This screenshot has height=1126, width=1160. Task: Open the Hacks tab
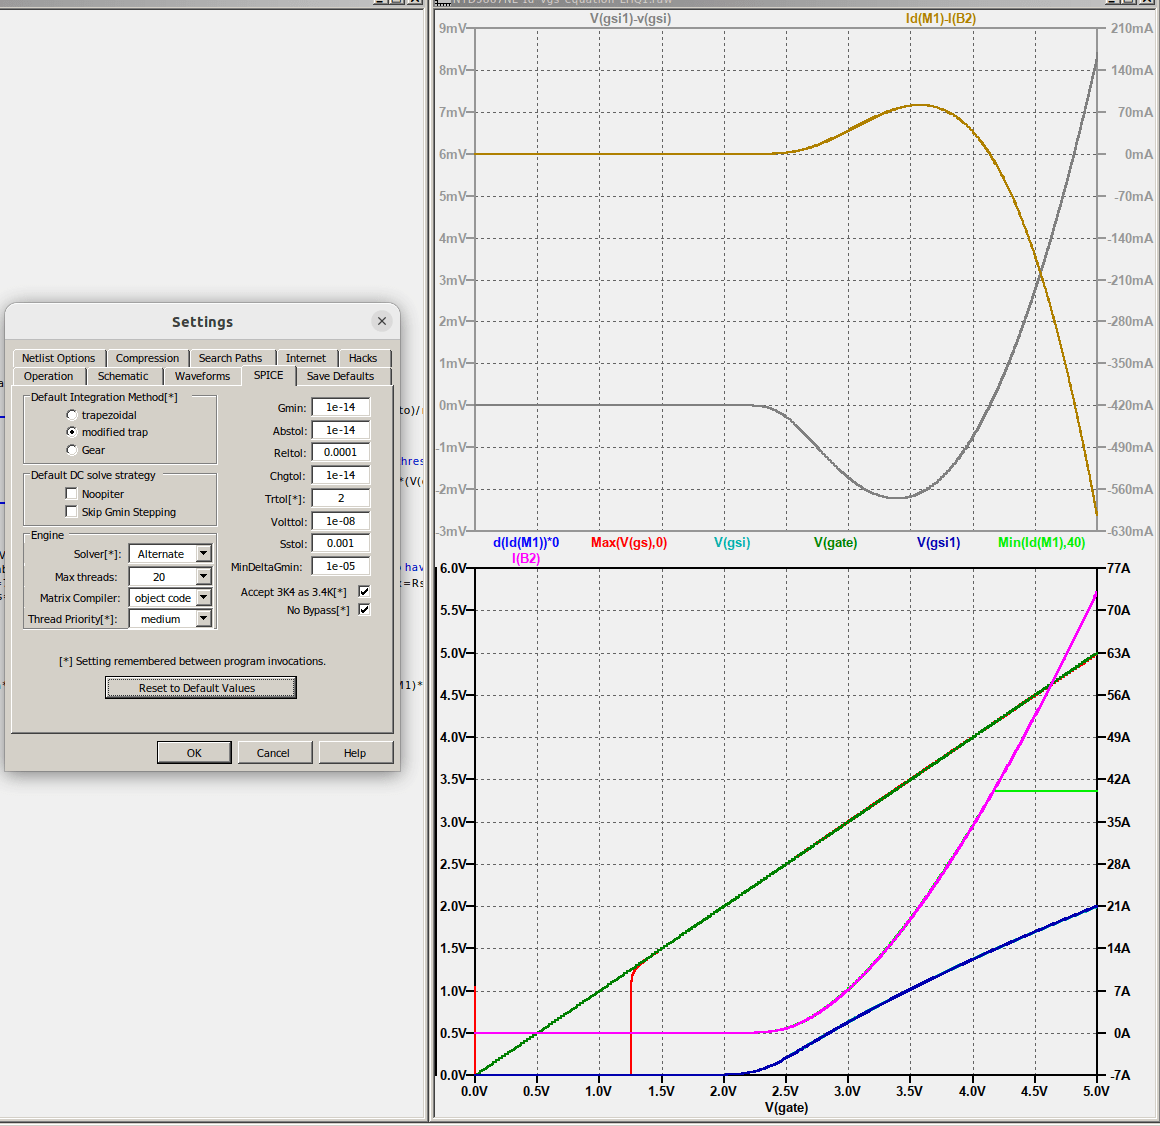tap(362, 358)
